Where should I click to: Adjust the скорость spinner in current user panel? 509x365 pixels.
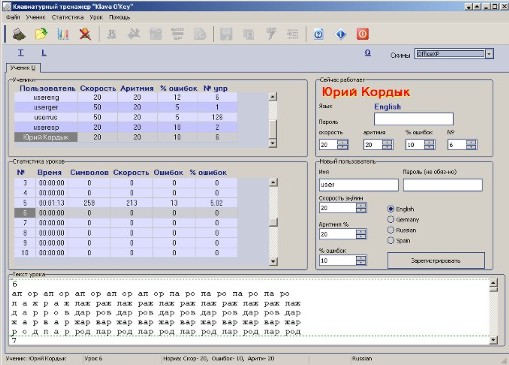343,145
